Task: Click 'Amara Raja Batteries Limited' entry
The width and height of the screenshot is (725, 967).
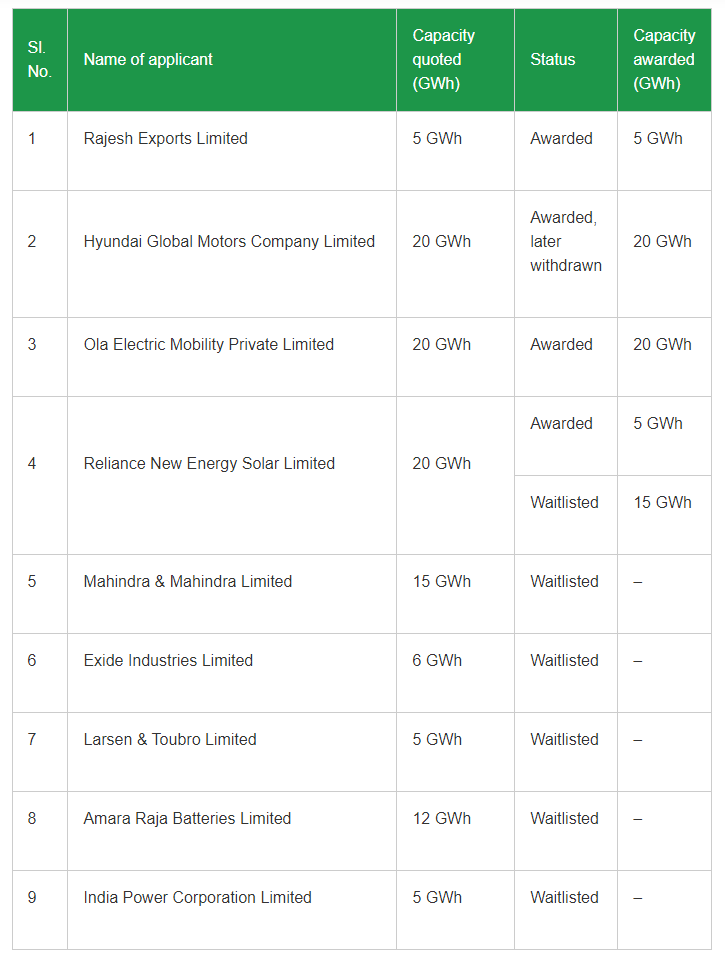Action: [x=187, y=819]
